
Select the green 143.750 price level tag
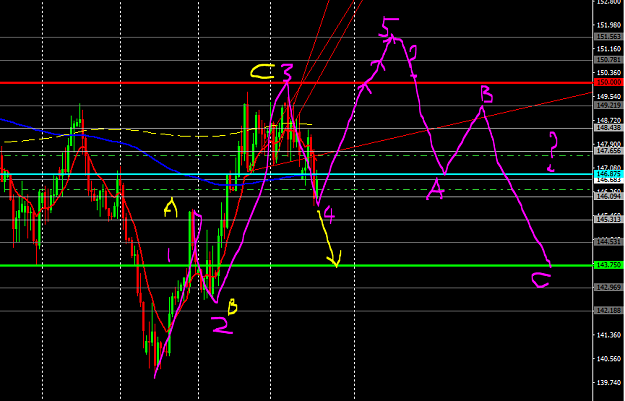(x=608, y=265)
